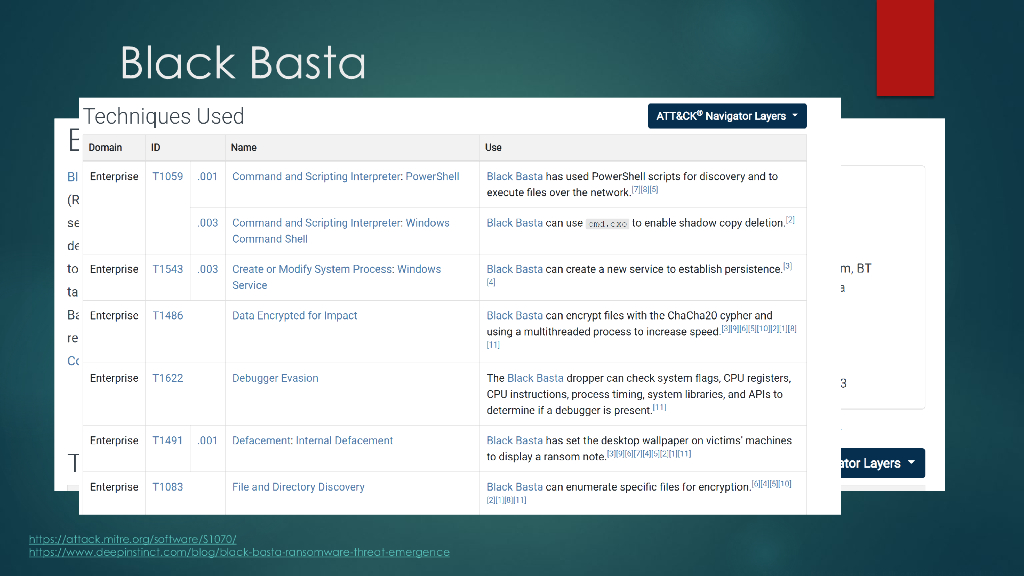Open sub-technique .003 in Windows Service row
This screenshot has width=1024, height=576.
[208, 269]
